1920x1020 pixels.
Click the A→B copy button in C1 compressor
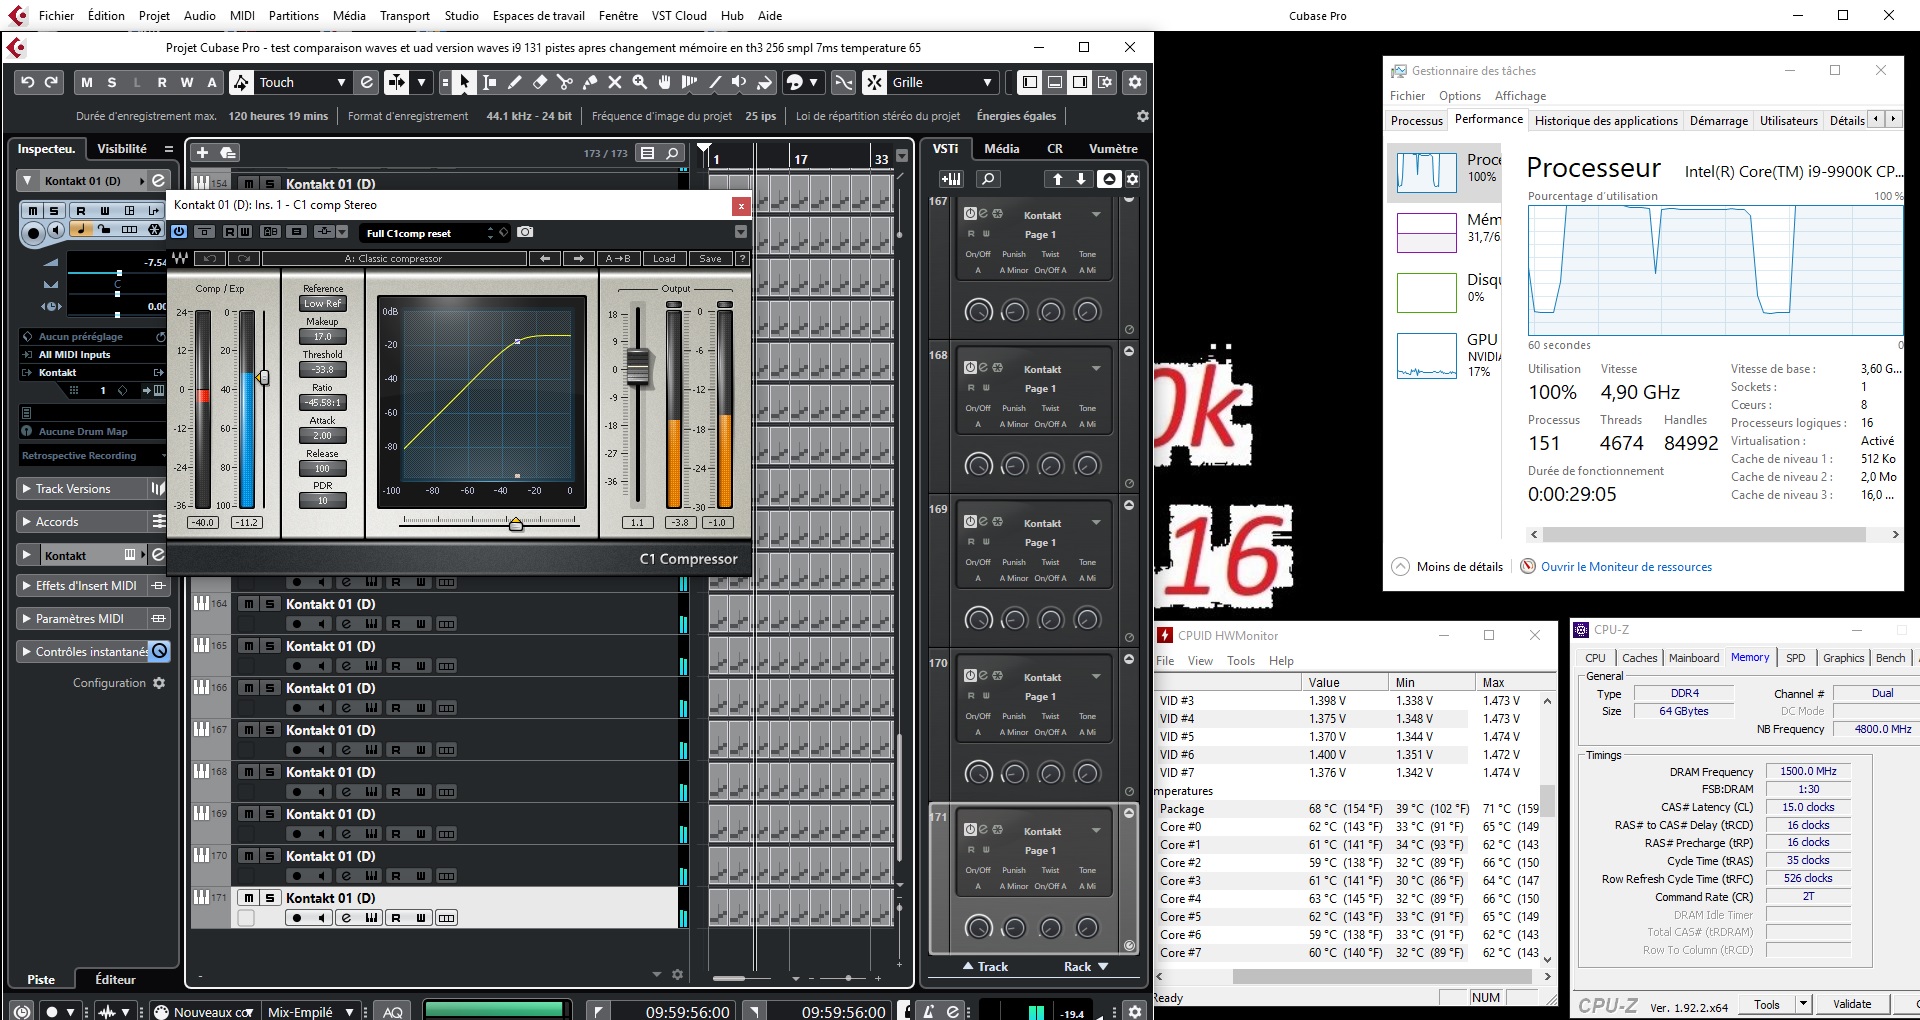pos(618,258)
